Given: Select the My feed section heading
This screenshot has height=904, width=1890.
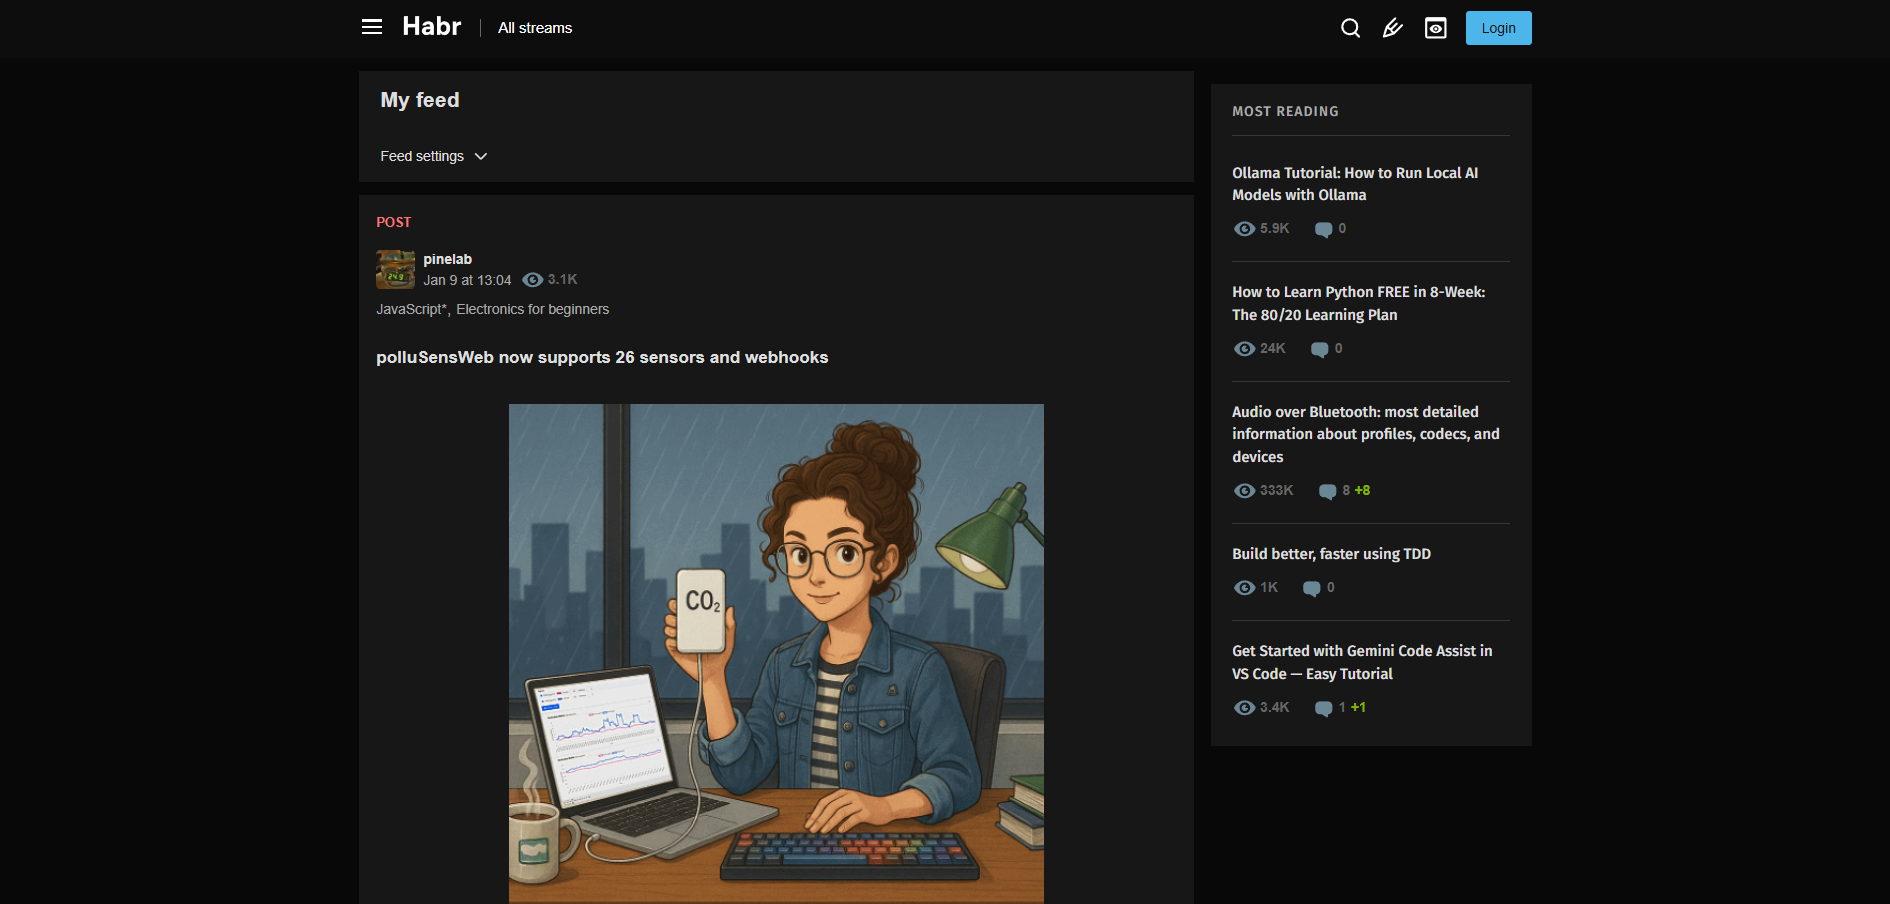Looking at the screenshot, I should click(x=419, y=100).
